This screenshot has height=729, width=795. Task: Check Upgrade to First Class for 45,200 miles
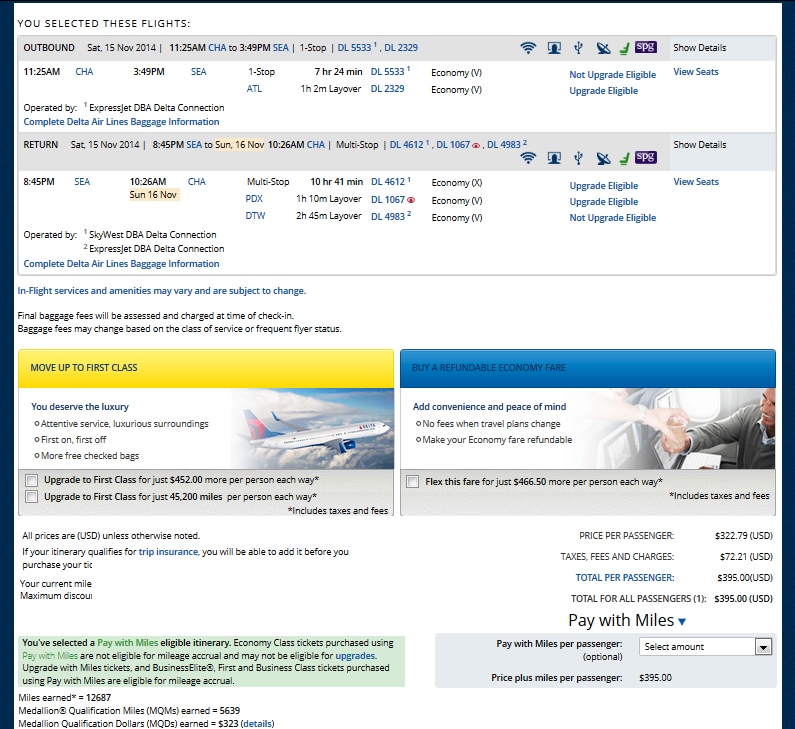pos(33,496)
